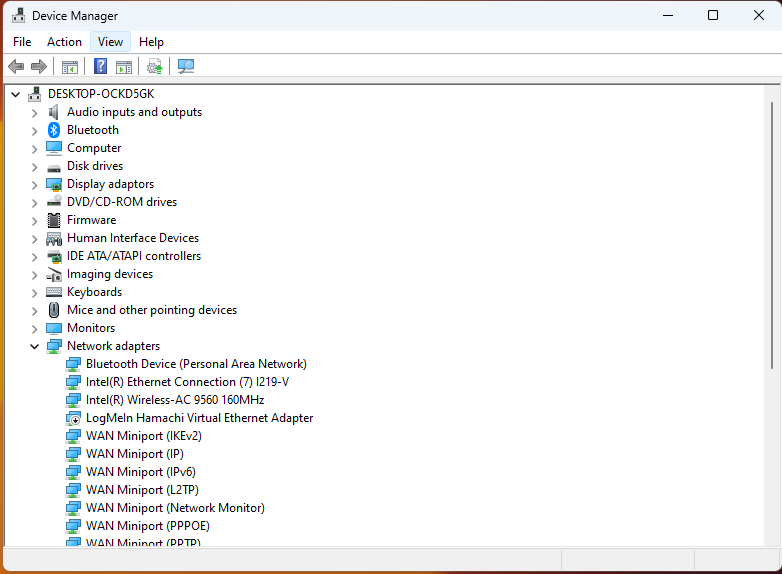
Task: Click the Computer category monitor icon
Action: coord(54,148)
